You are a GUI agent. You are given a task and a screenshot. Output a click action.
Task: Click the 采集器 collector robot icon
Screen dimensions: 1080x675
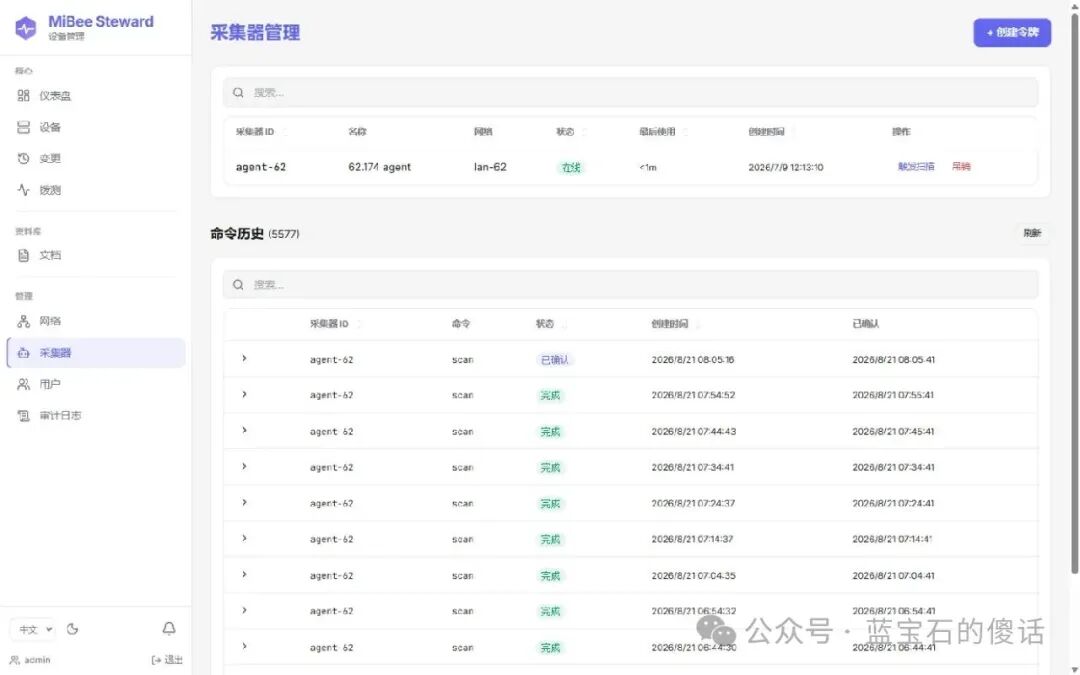click(x=23, y=353)
